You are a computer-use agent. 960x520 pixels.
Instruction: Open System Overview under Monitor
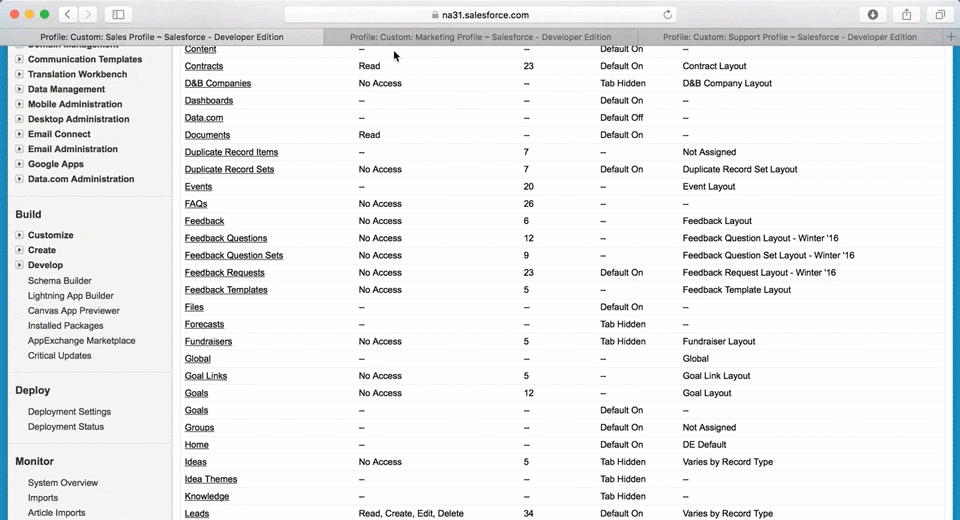[62, 483]
